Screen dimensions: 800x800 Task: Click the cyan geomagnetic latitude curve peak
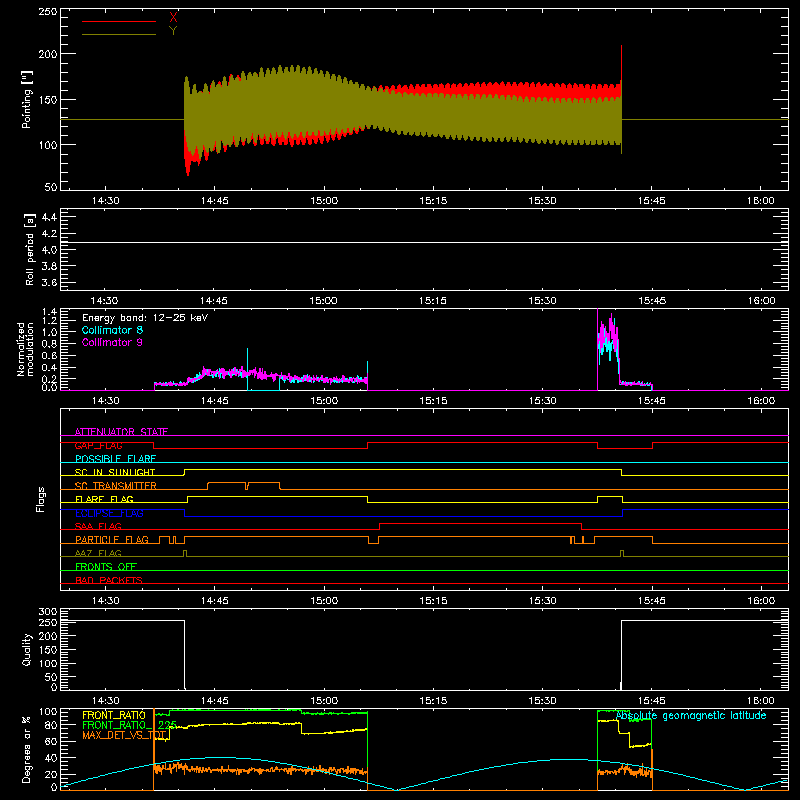219,758
